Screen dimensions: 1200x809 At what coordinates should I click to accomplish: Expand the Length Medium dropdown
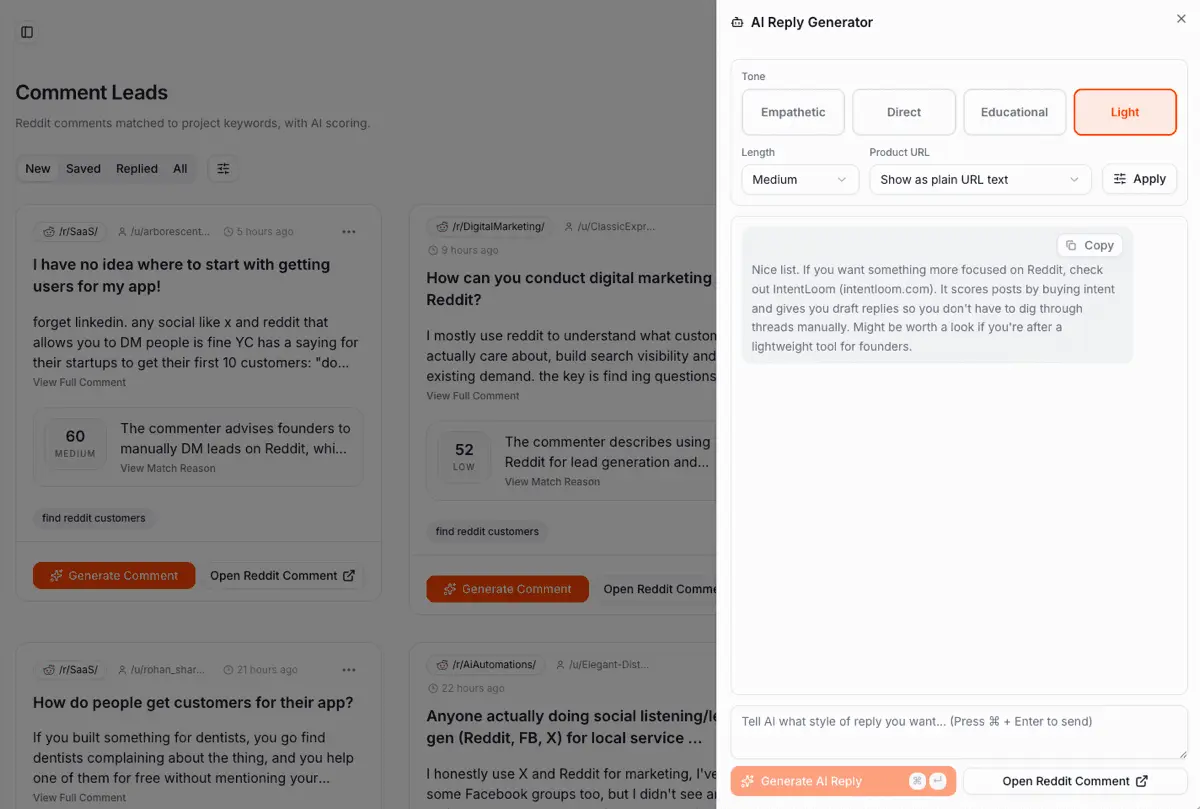800,180
